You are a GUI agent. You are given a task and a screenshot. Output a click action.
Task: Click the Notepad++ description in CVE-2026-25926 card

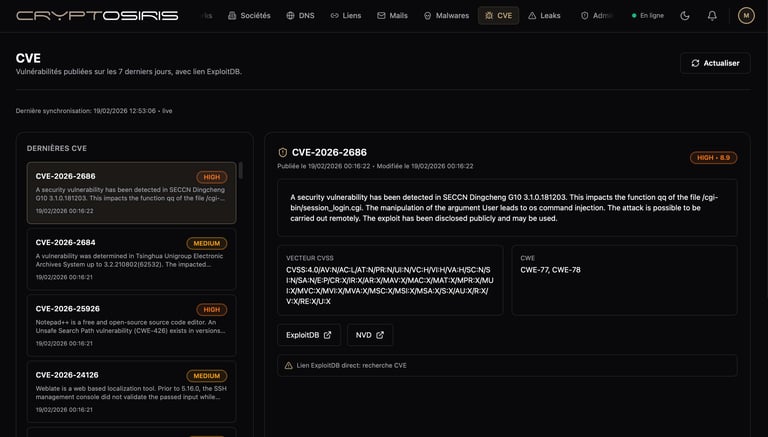click(131, 327)
